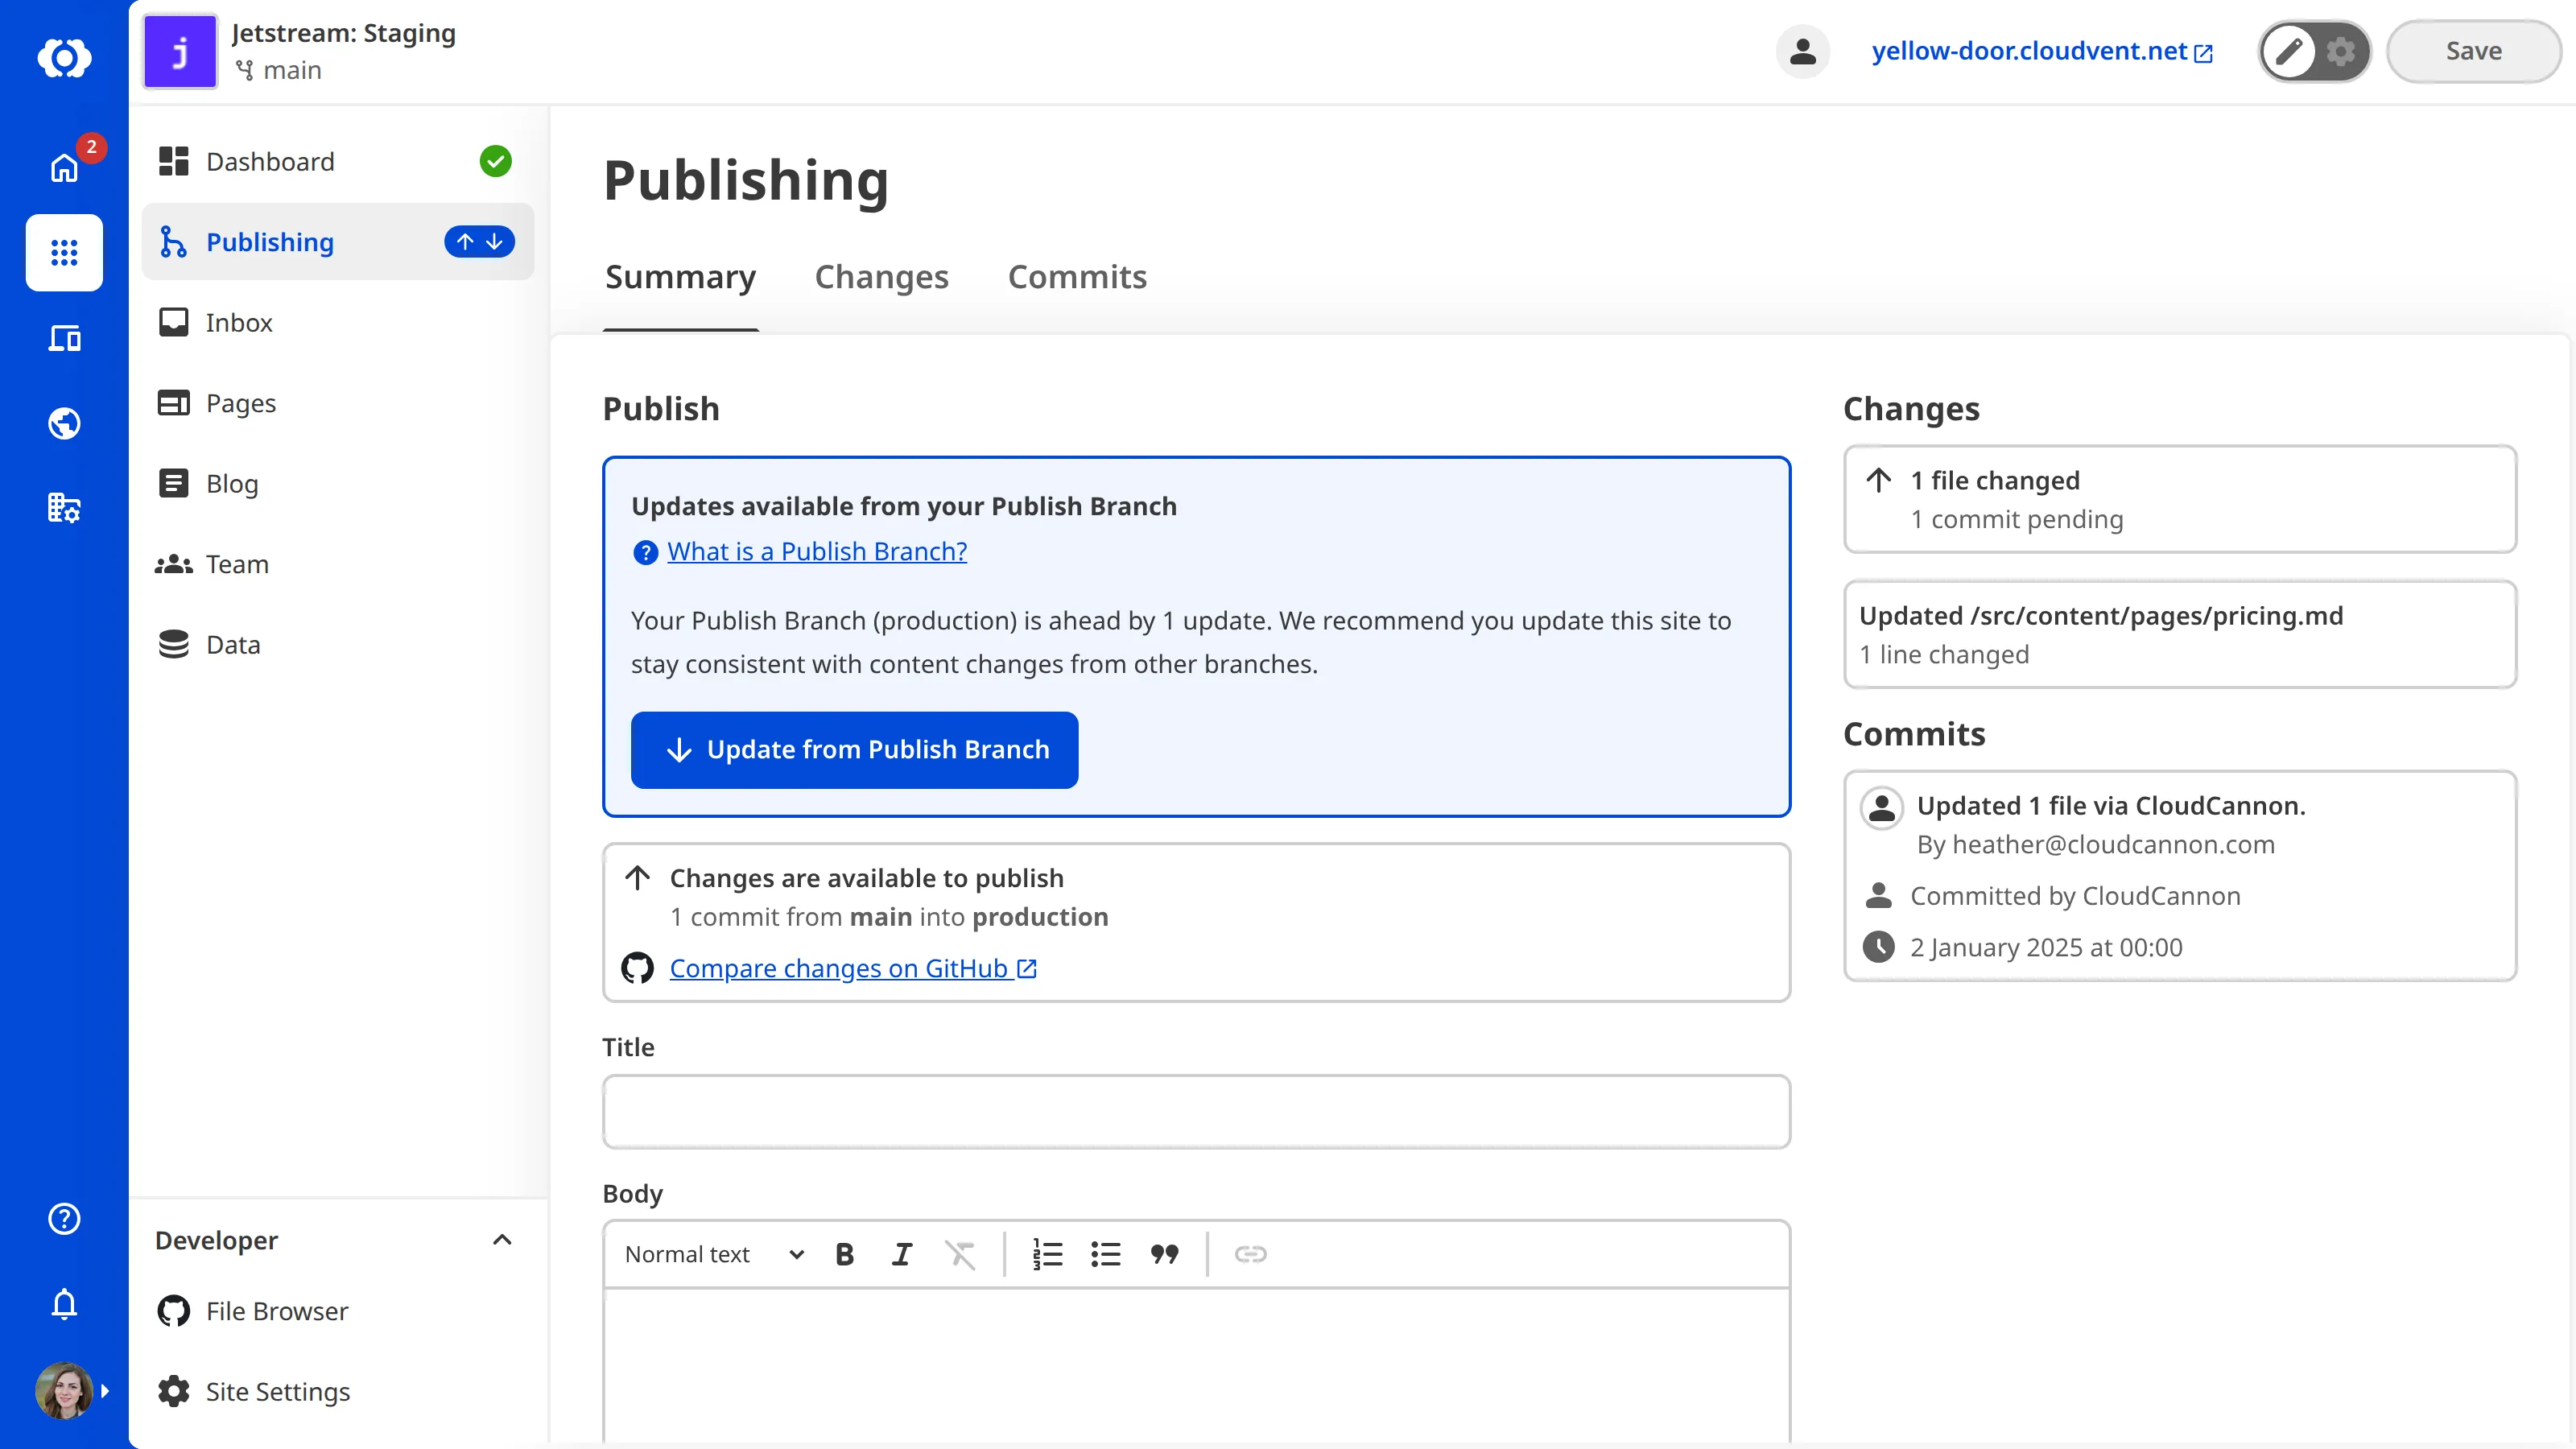Click into the Title input field

pyautogui.click(x=1196, y=1111)
